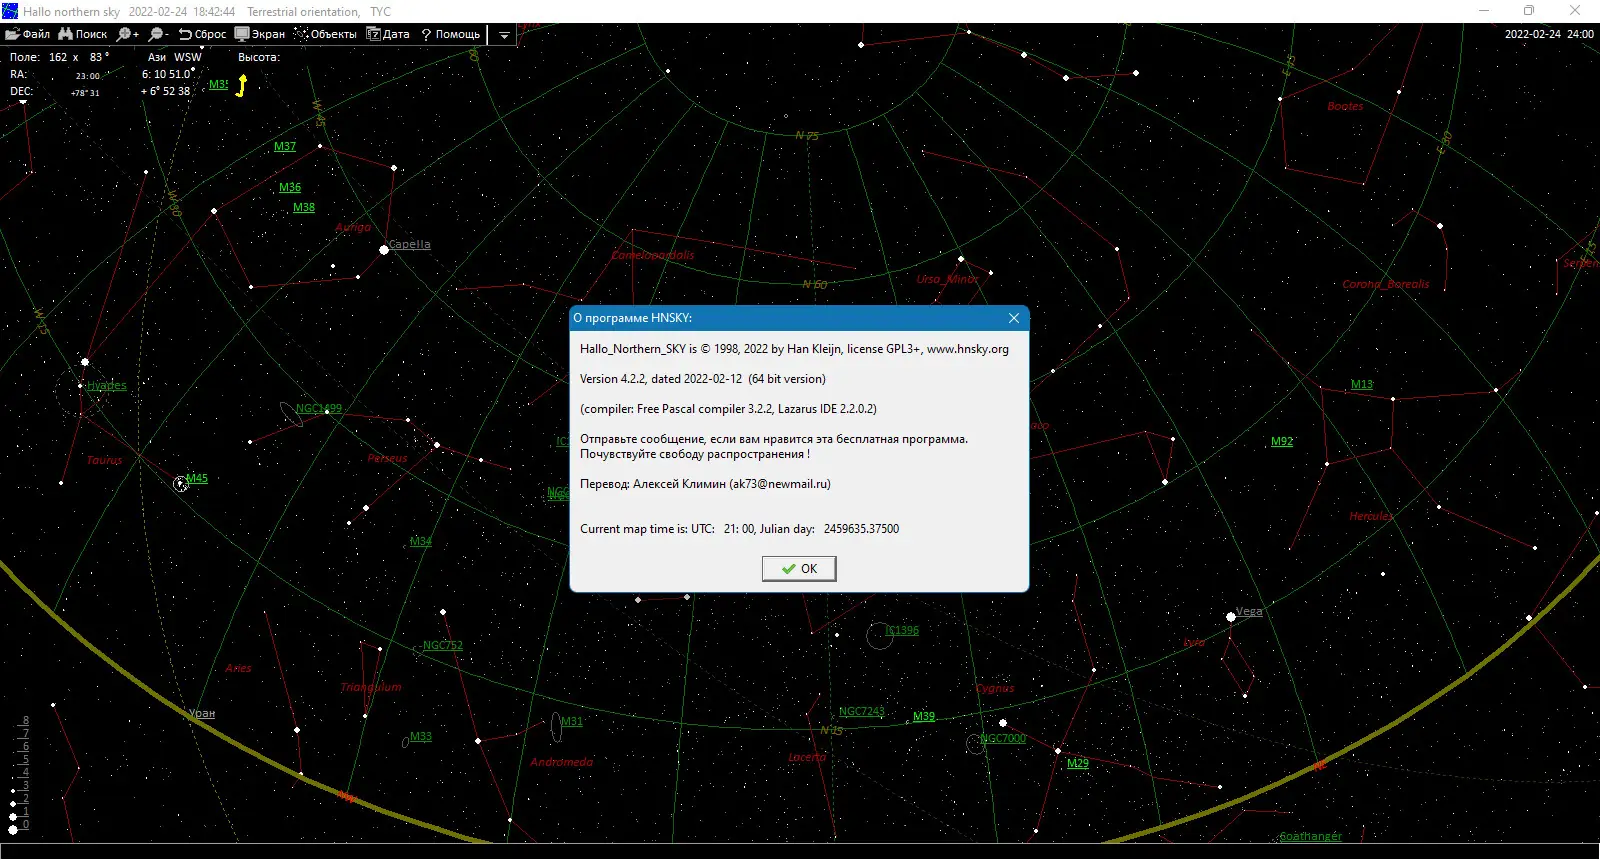The image size is (1600, 860).
Task: Click the Cygnus constellation name
Action: [995, 688]
